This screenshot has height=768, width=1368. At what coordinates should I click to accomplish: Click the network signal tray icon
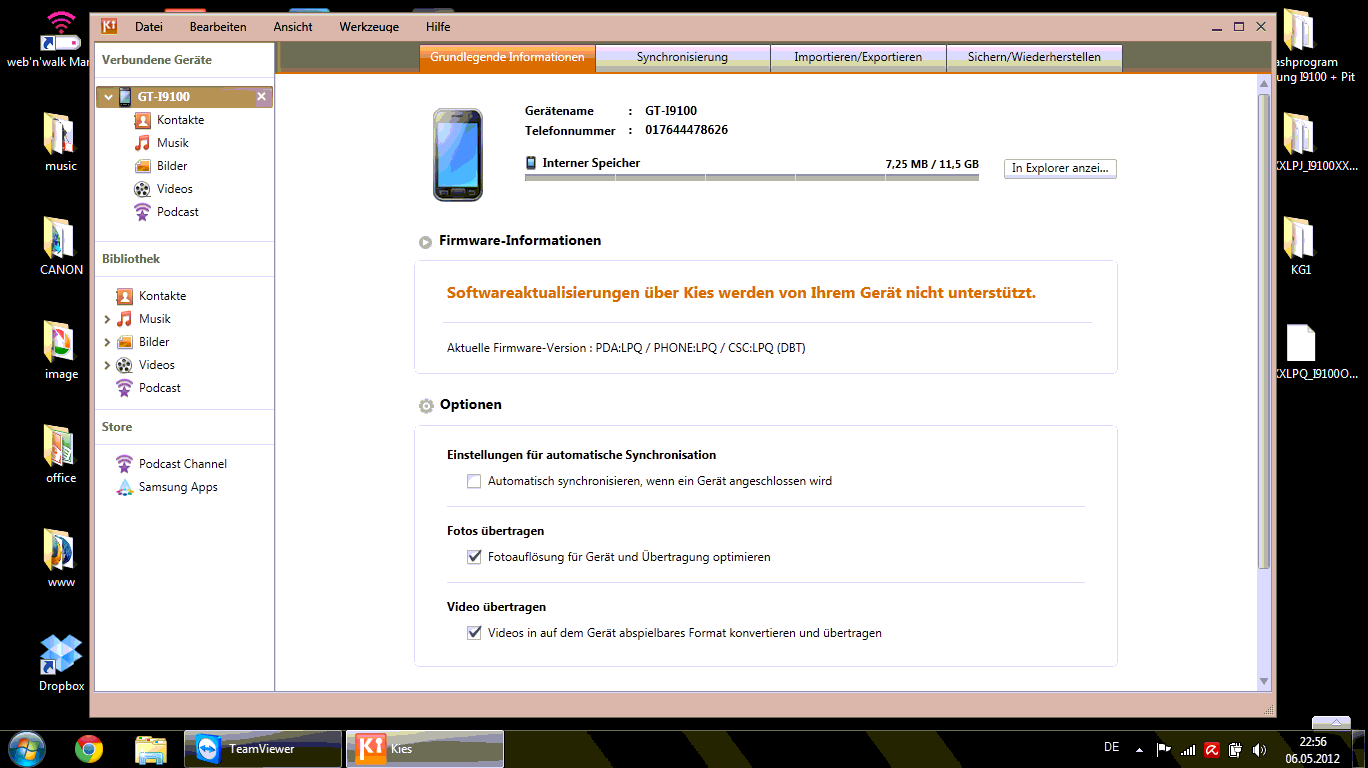click(x=1187, y=749)
